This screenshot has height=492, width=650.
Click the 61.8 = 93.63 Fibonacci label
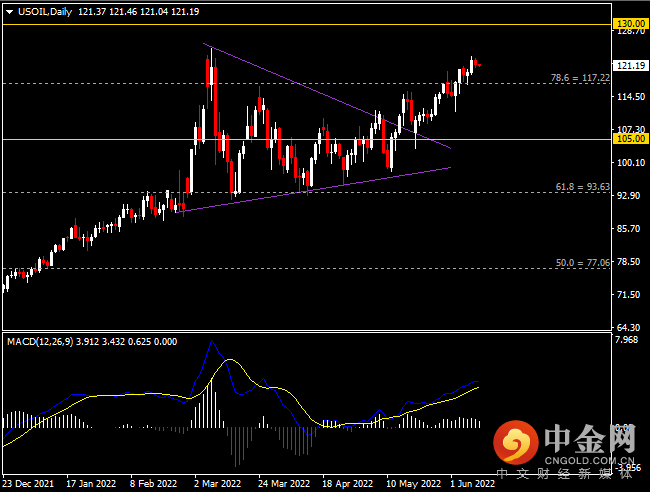(582, 187)
